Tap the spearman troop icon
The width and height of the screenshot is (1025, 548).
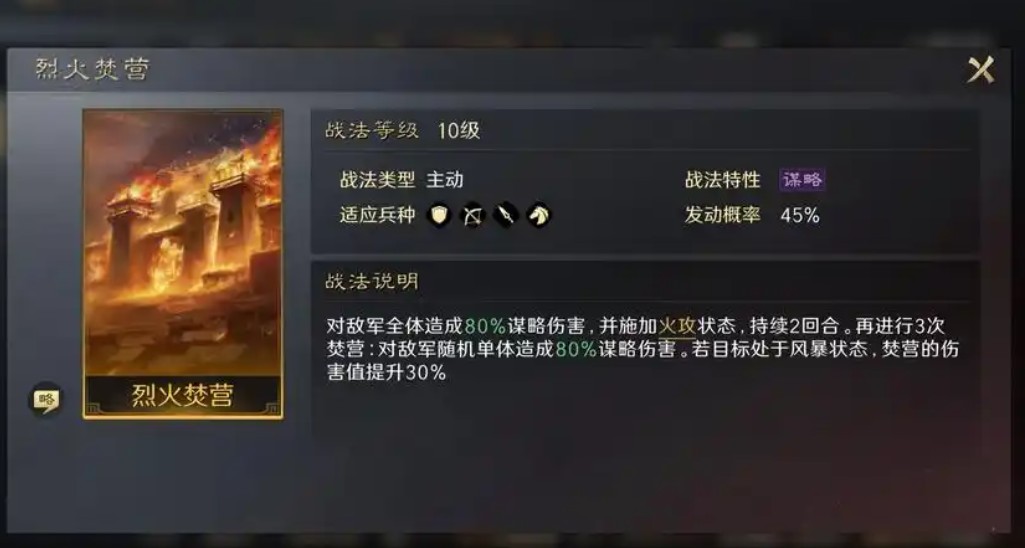(505, 214)
